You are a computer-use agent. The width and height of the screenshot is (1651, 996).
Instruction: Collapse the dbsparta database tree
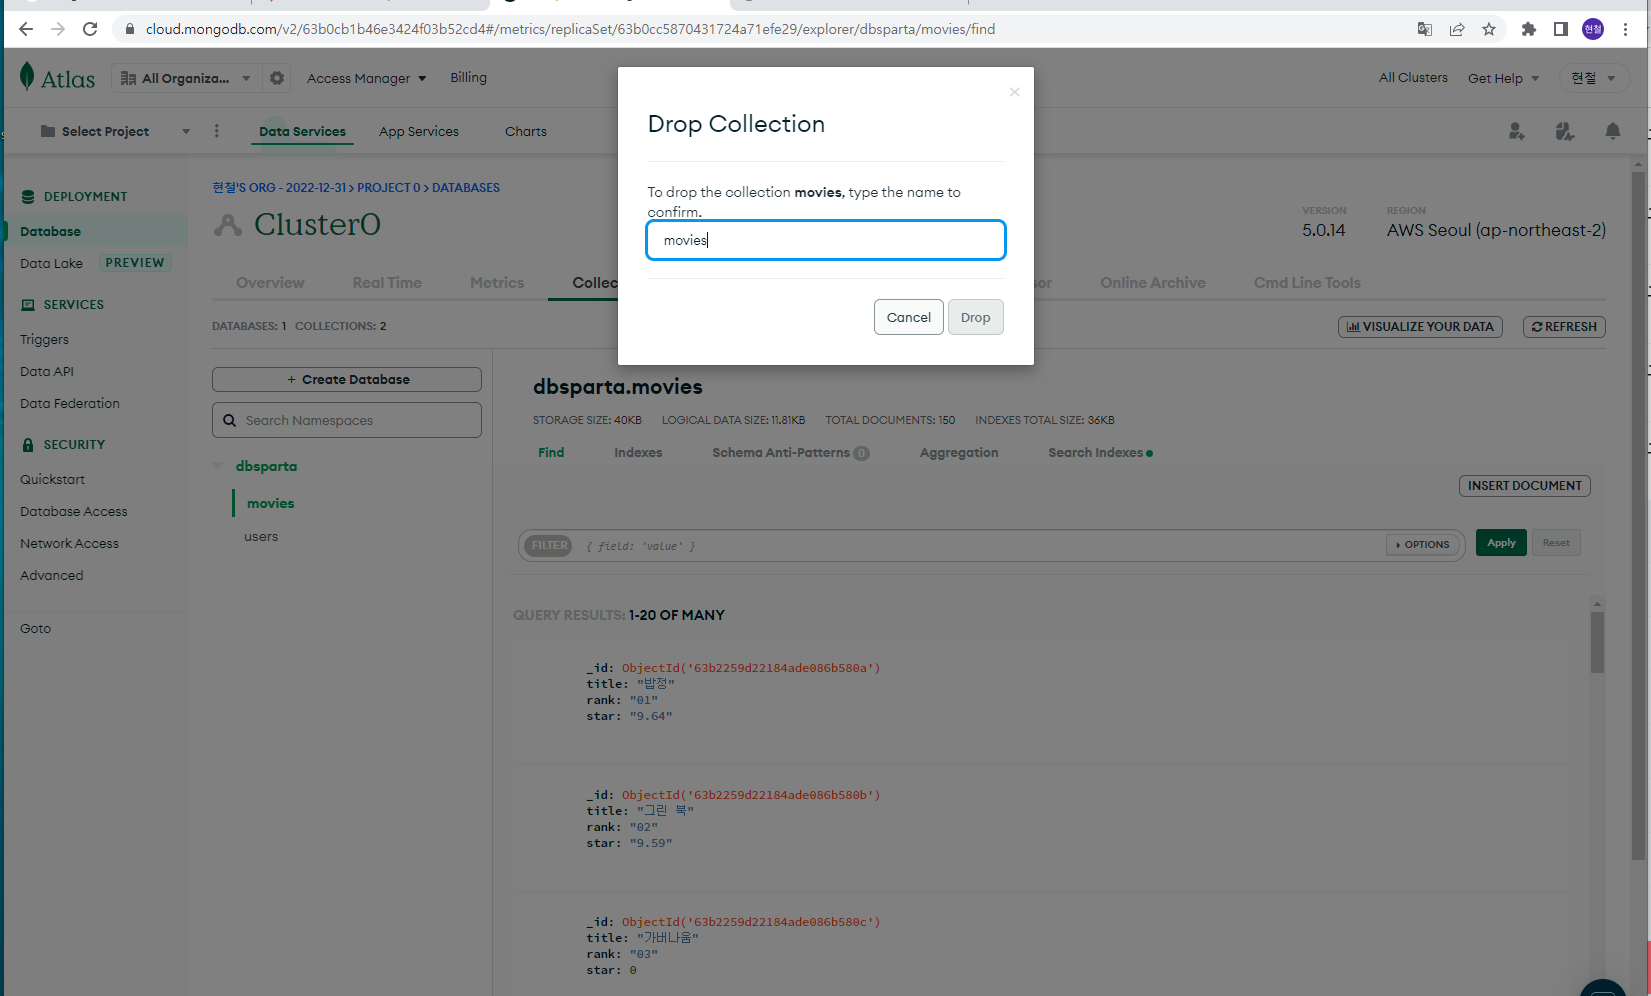218,466
